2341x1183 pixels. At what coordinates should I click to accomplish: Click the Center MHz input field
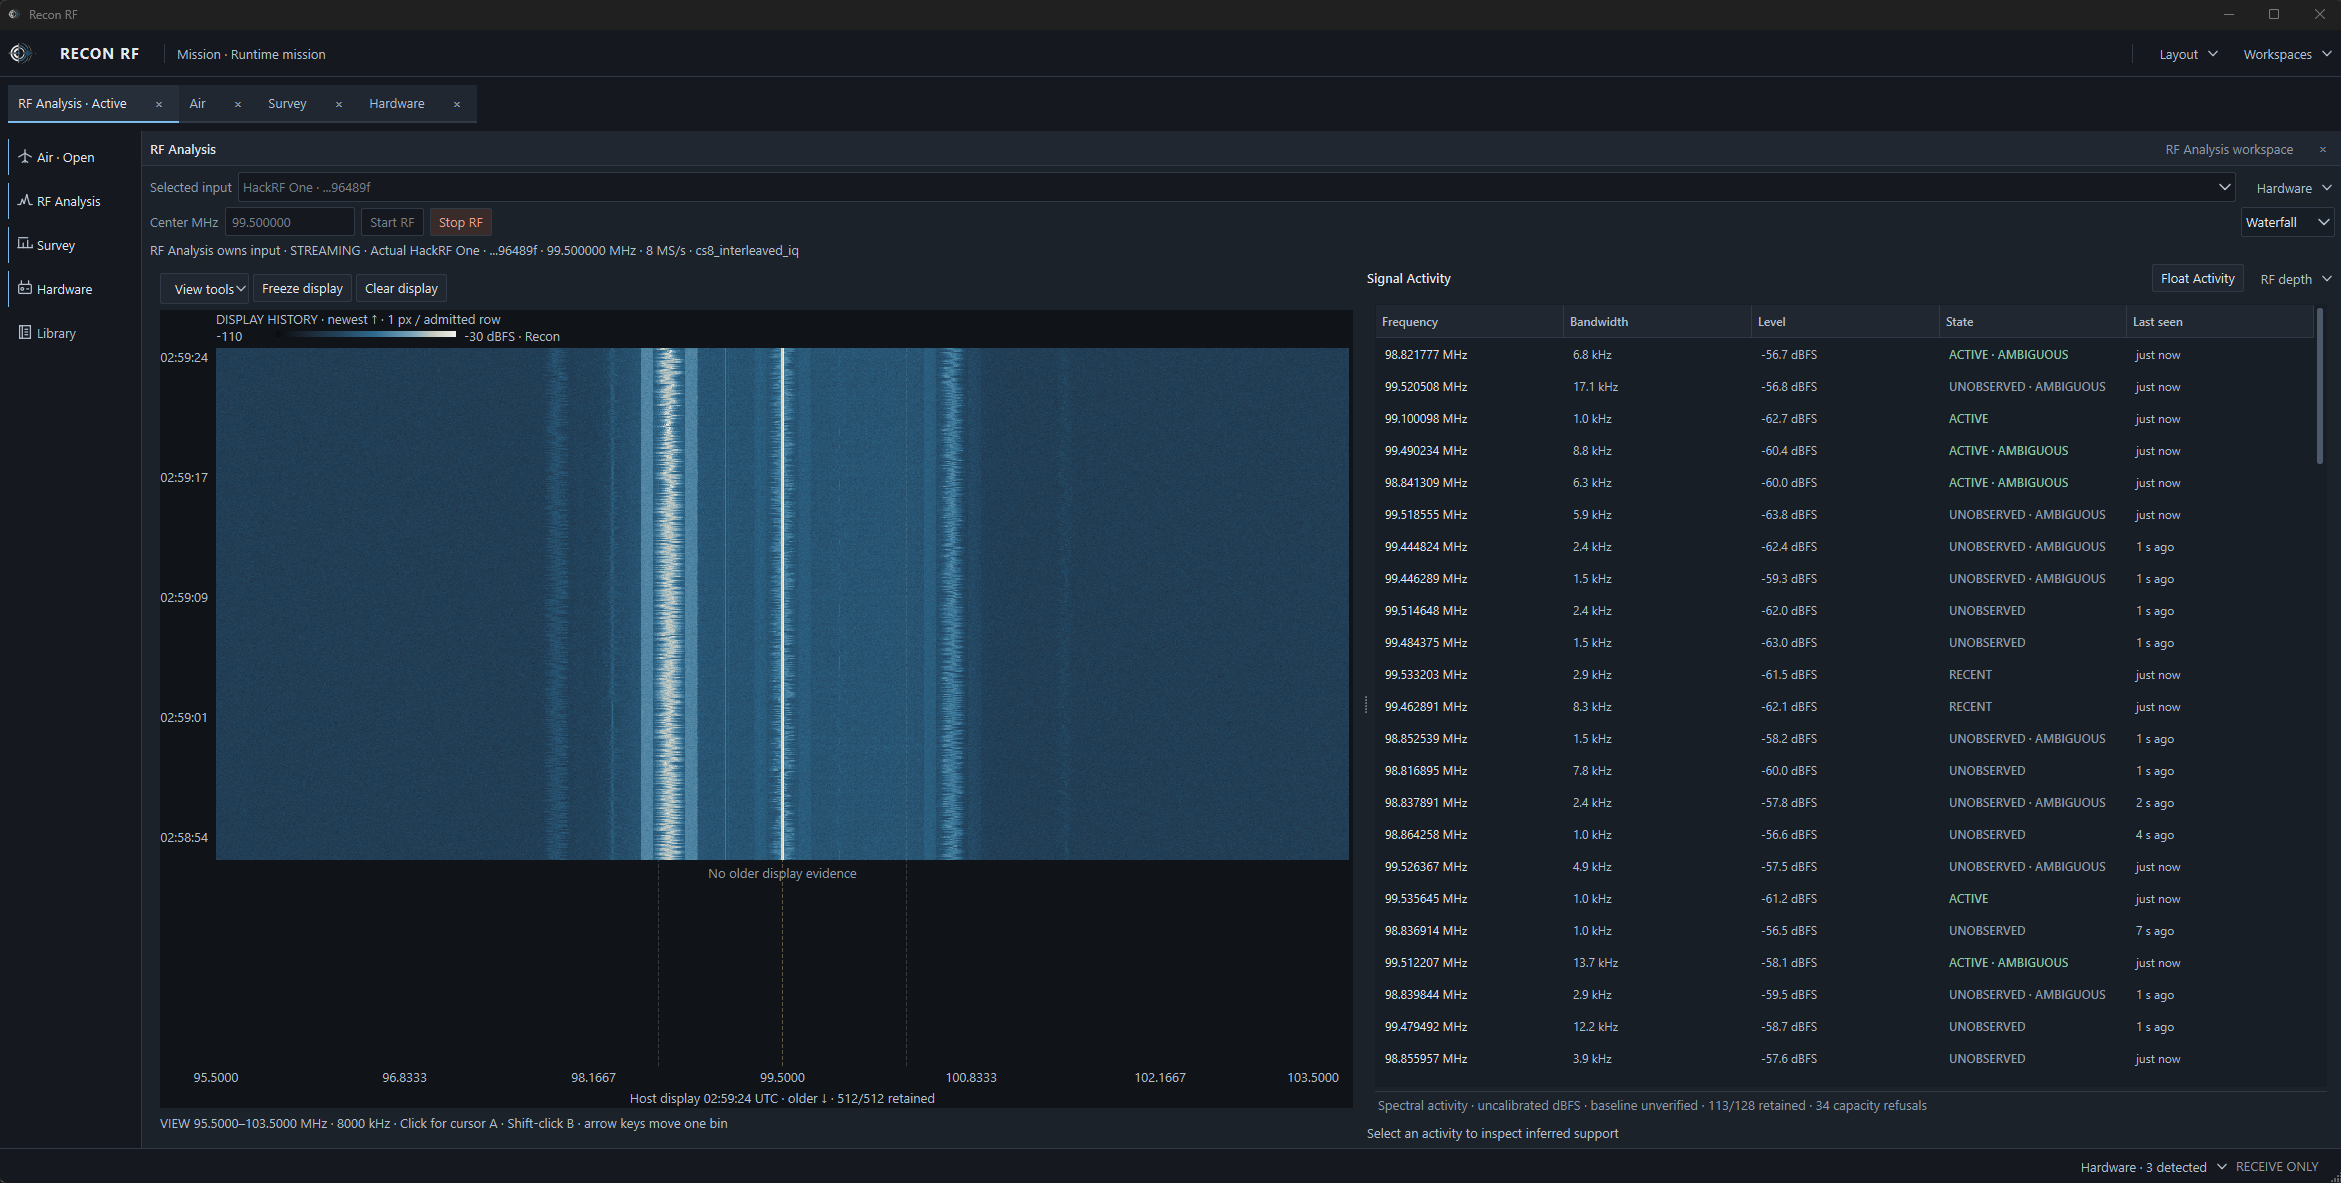point(290,222)
